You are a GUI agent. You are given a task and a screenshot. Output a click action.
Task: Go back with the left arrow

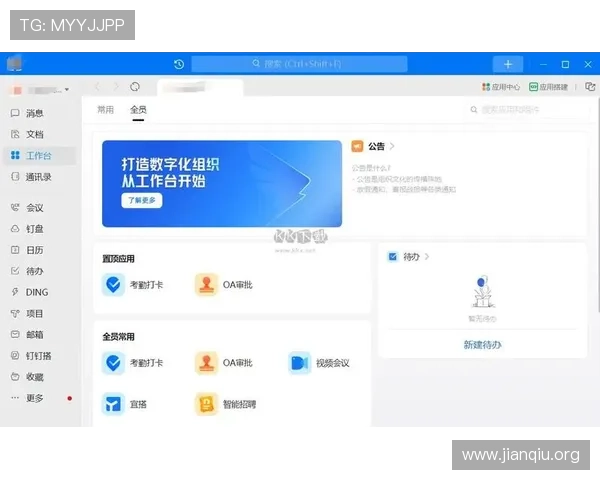[97, 87]
